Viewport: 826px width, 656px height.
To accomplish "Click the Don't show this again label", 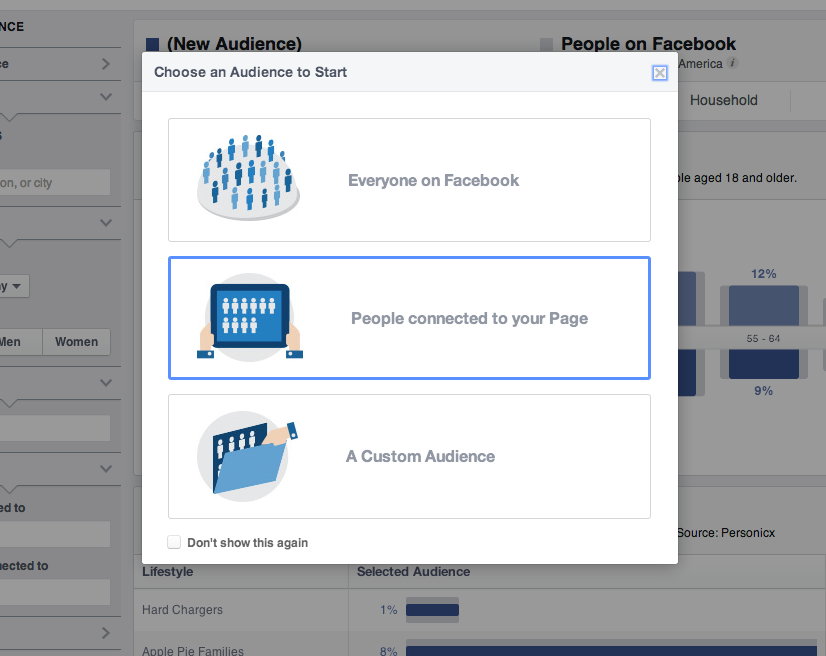I will click(x=248, y=543).
